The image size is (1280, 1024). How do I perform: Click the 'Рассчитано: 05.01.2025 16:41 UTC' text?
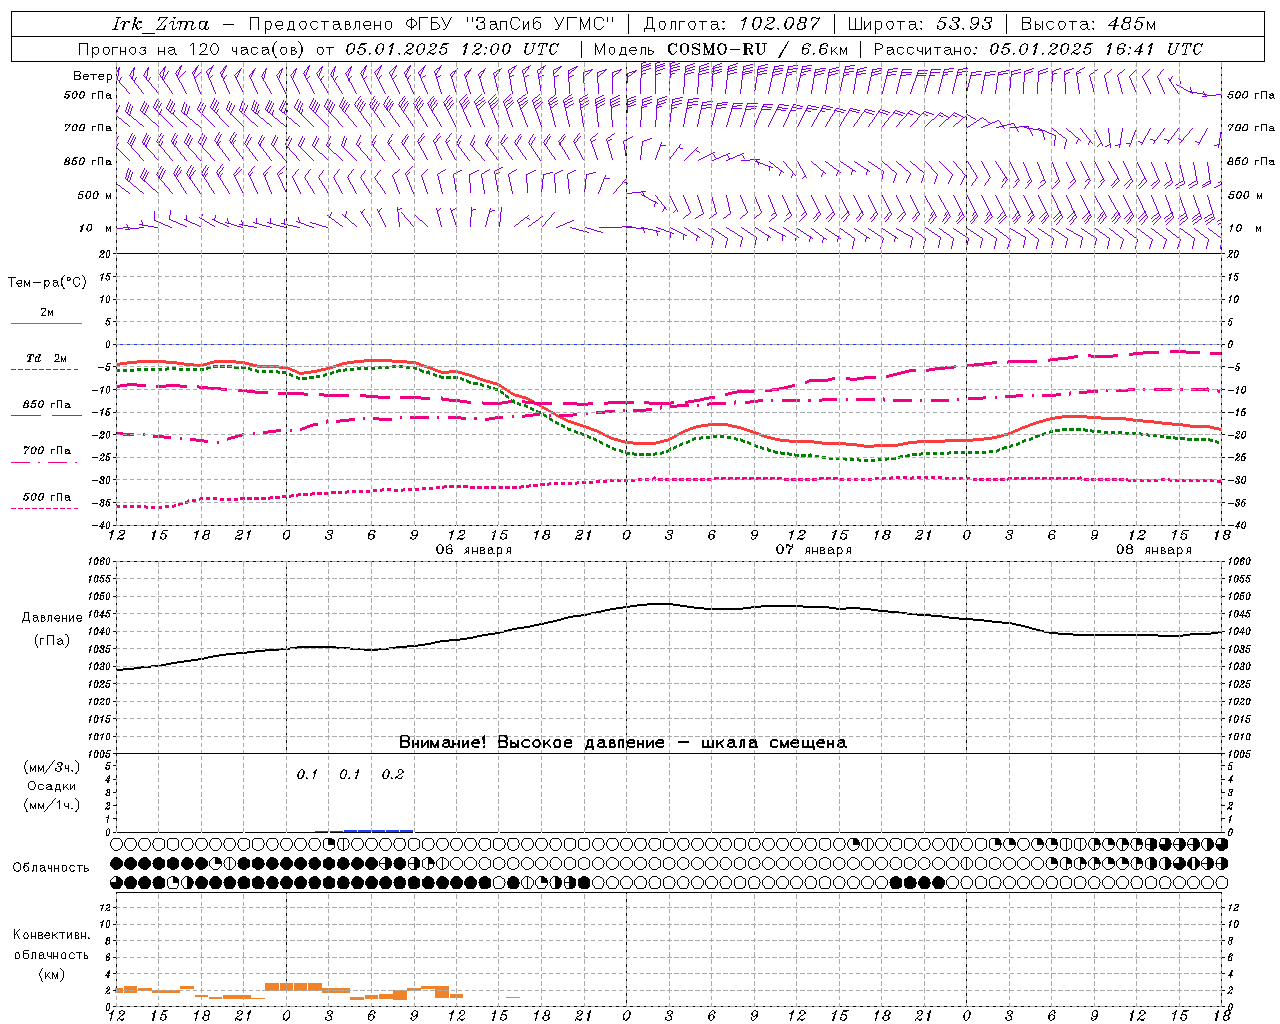pos(1038,49)
